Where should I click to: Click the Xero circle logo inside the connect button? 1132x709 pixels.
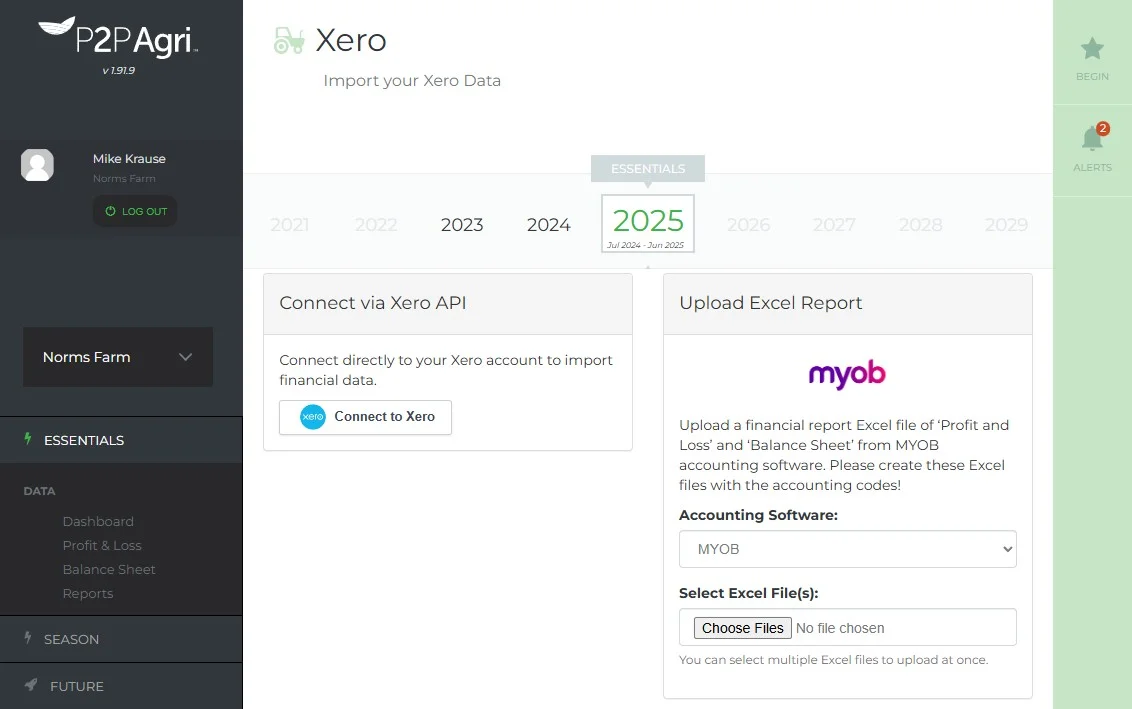point(311,419)
